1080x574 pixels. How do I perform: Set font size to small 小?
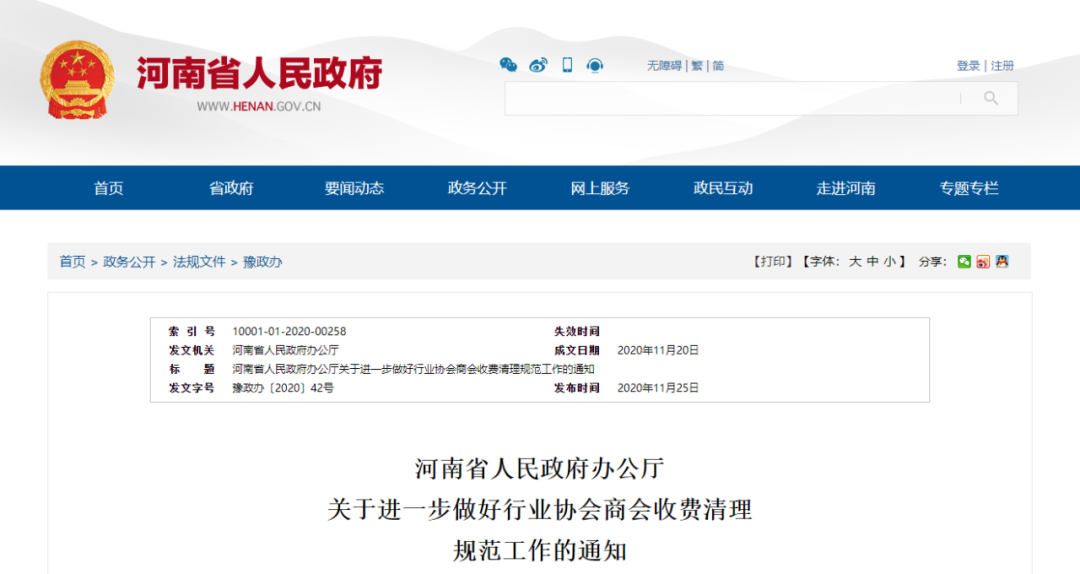(889, 261)
